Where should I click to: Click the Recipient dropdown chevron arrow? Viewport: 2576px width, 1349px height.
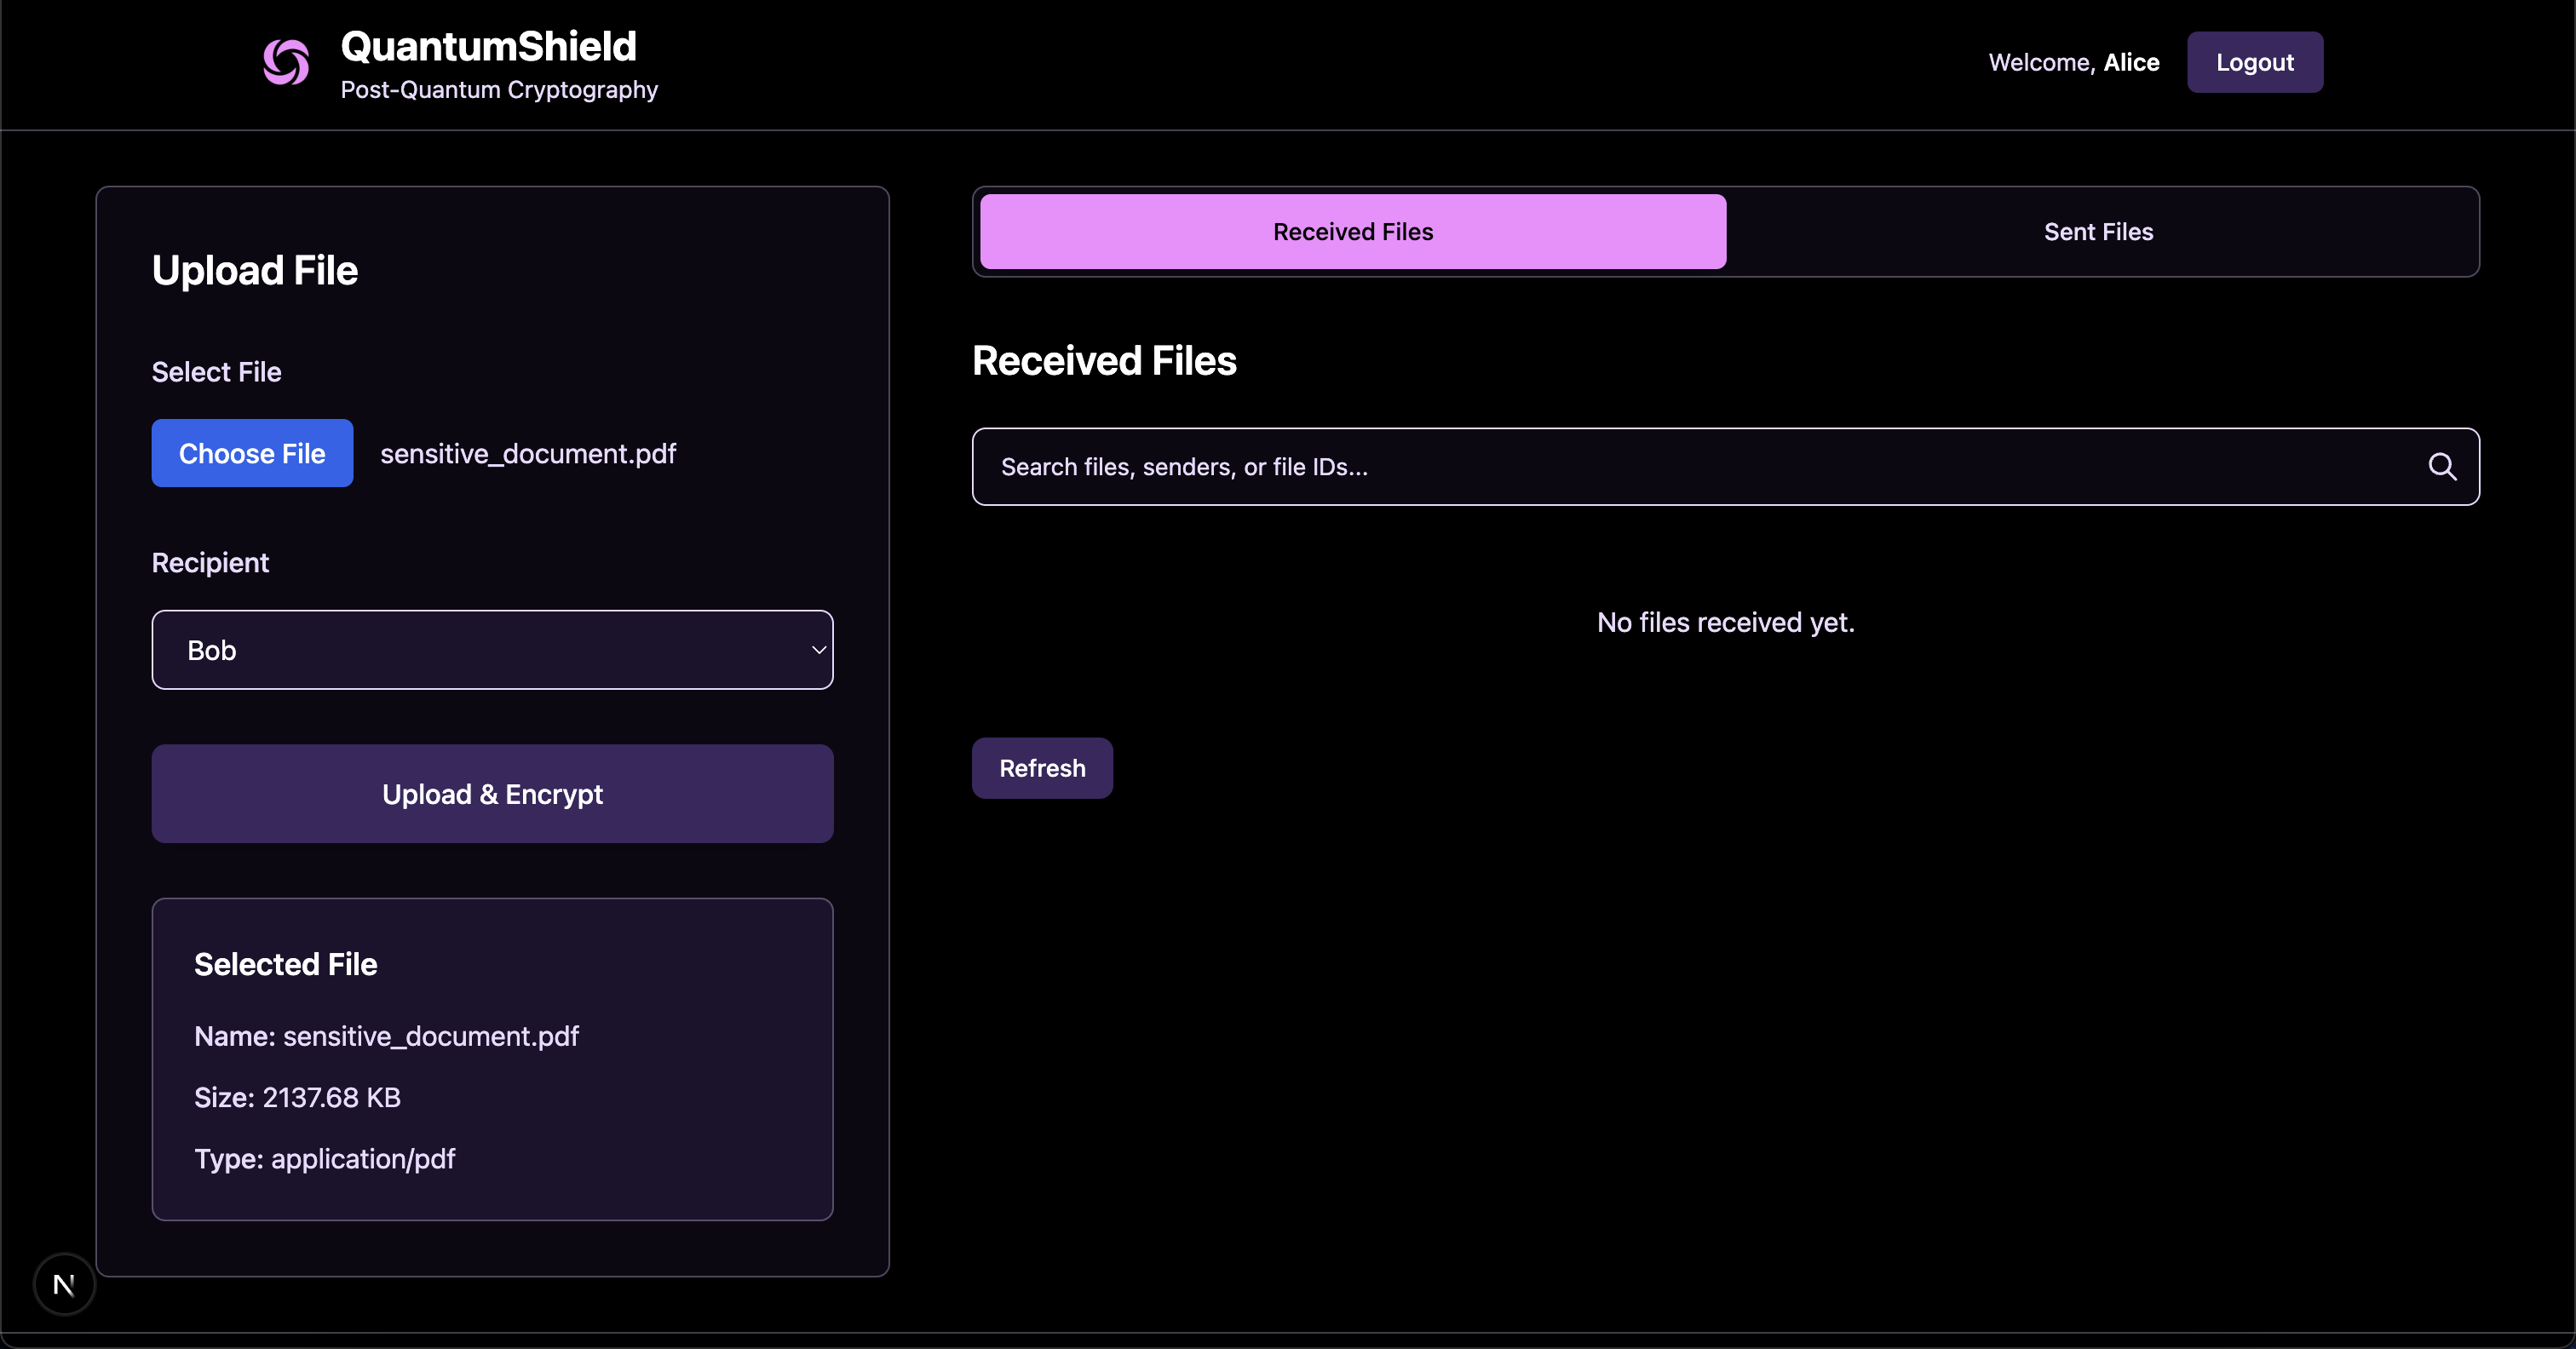pyautogui.click(x=818, y=650)
